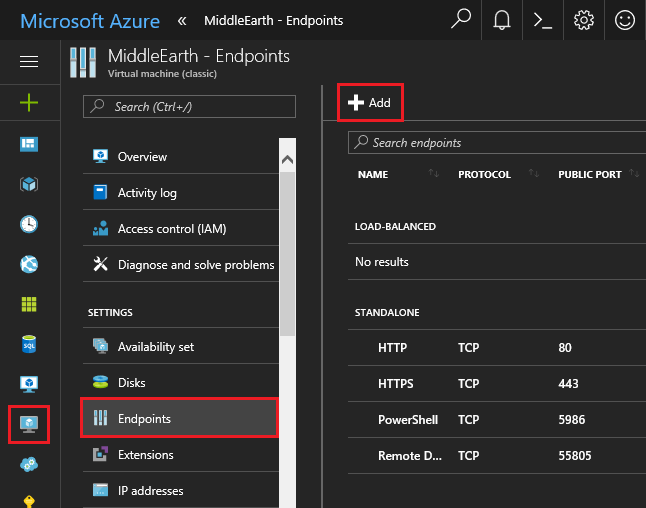
Task: Open Activity log menu item
Action: (x=181, y=192)
